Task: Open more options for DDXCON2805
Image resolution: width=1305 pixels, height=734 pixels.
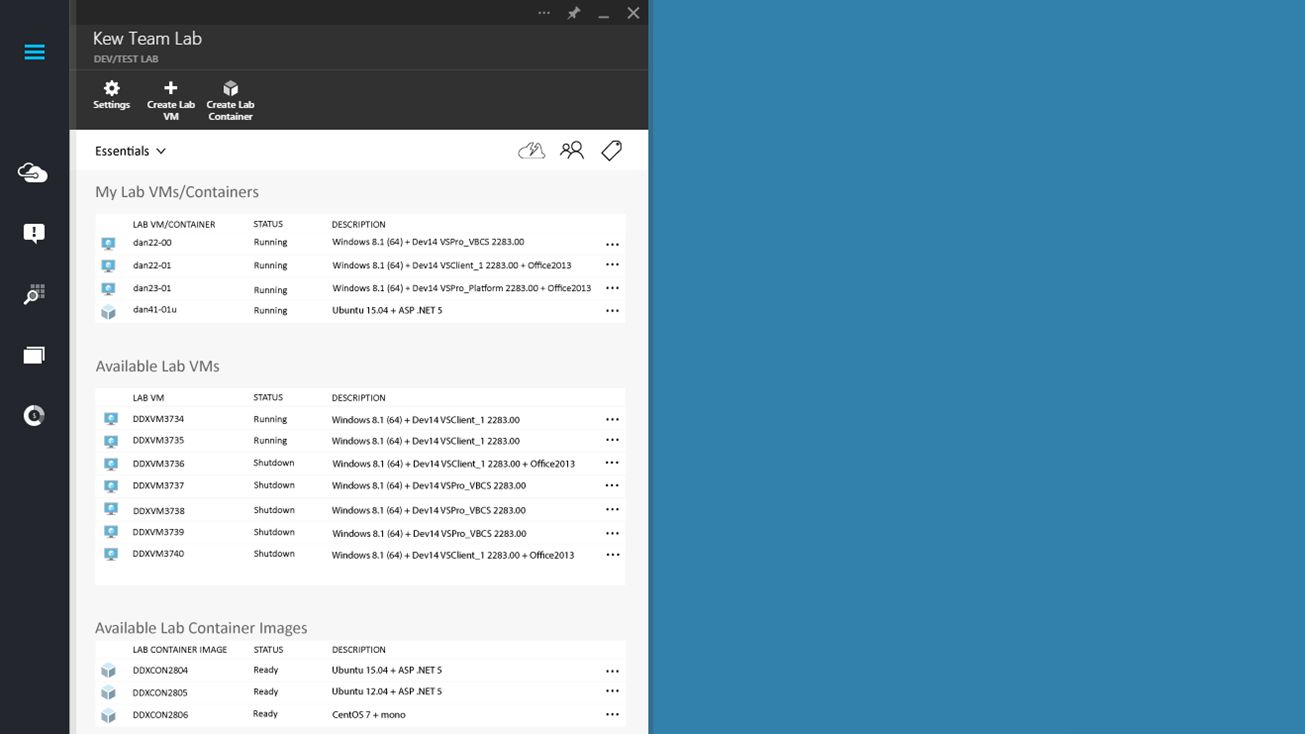Action: pyautogui.click(x=612, y=691)
